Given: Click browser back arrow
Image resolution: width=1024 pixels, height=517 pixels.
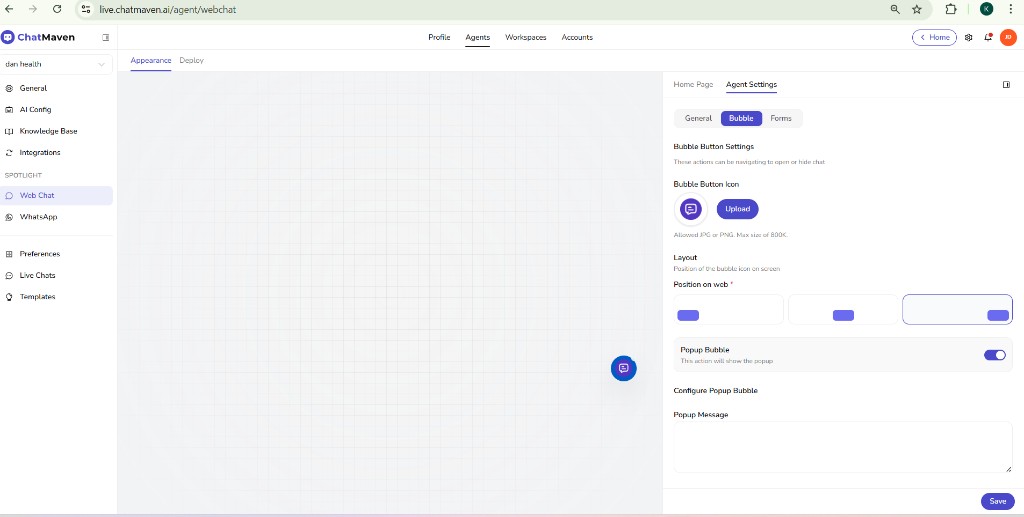Looking at the screenshot, I should (x=9, y=9).
